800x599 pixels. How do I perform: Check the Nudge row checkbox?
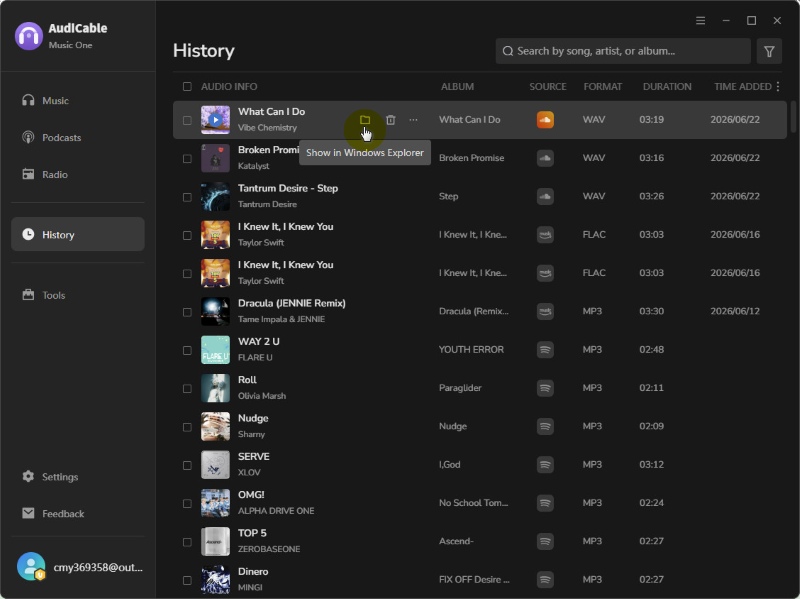[187, 427]
